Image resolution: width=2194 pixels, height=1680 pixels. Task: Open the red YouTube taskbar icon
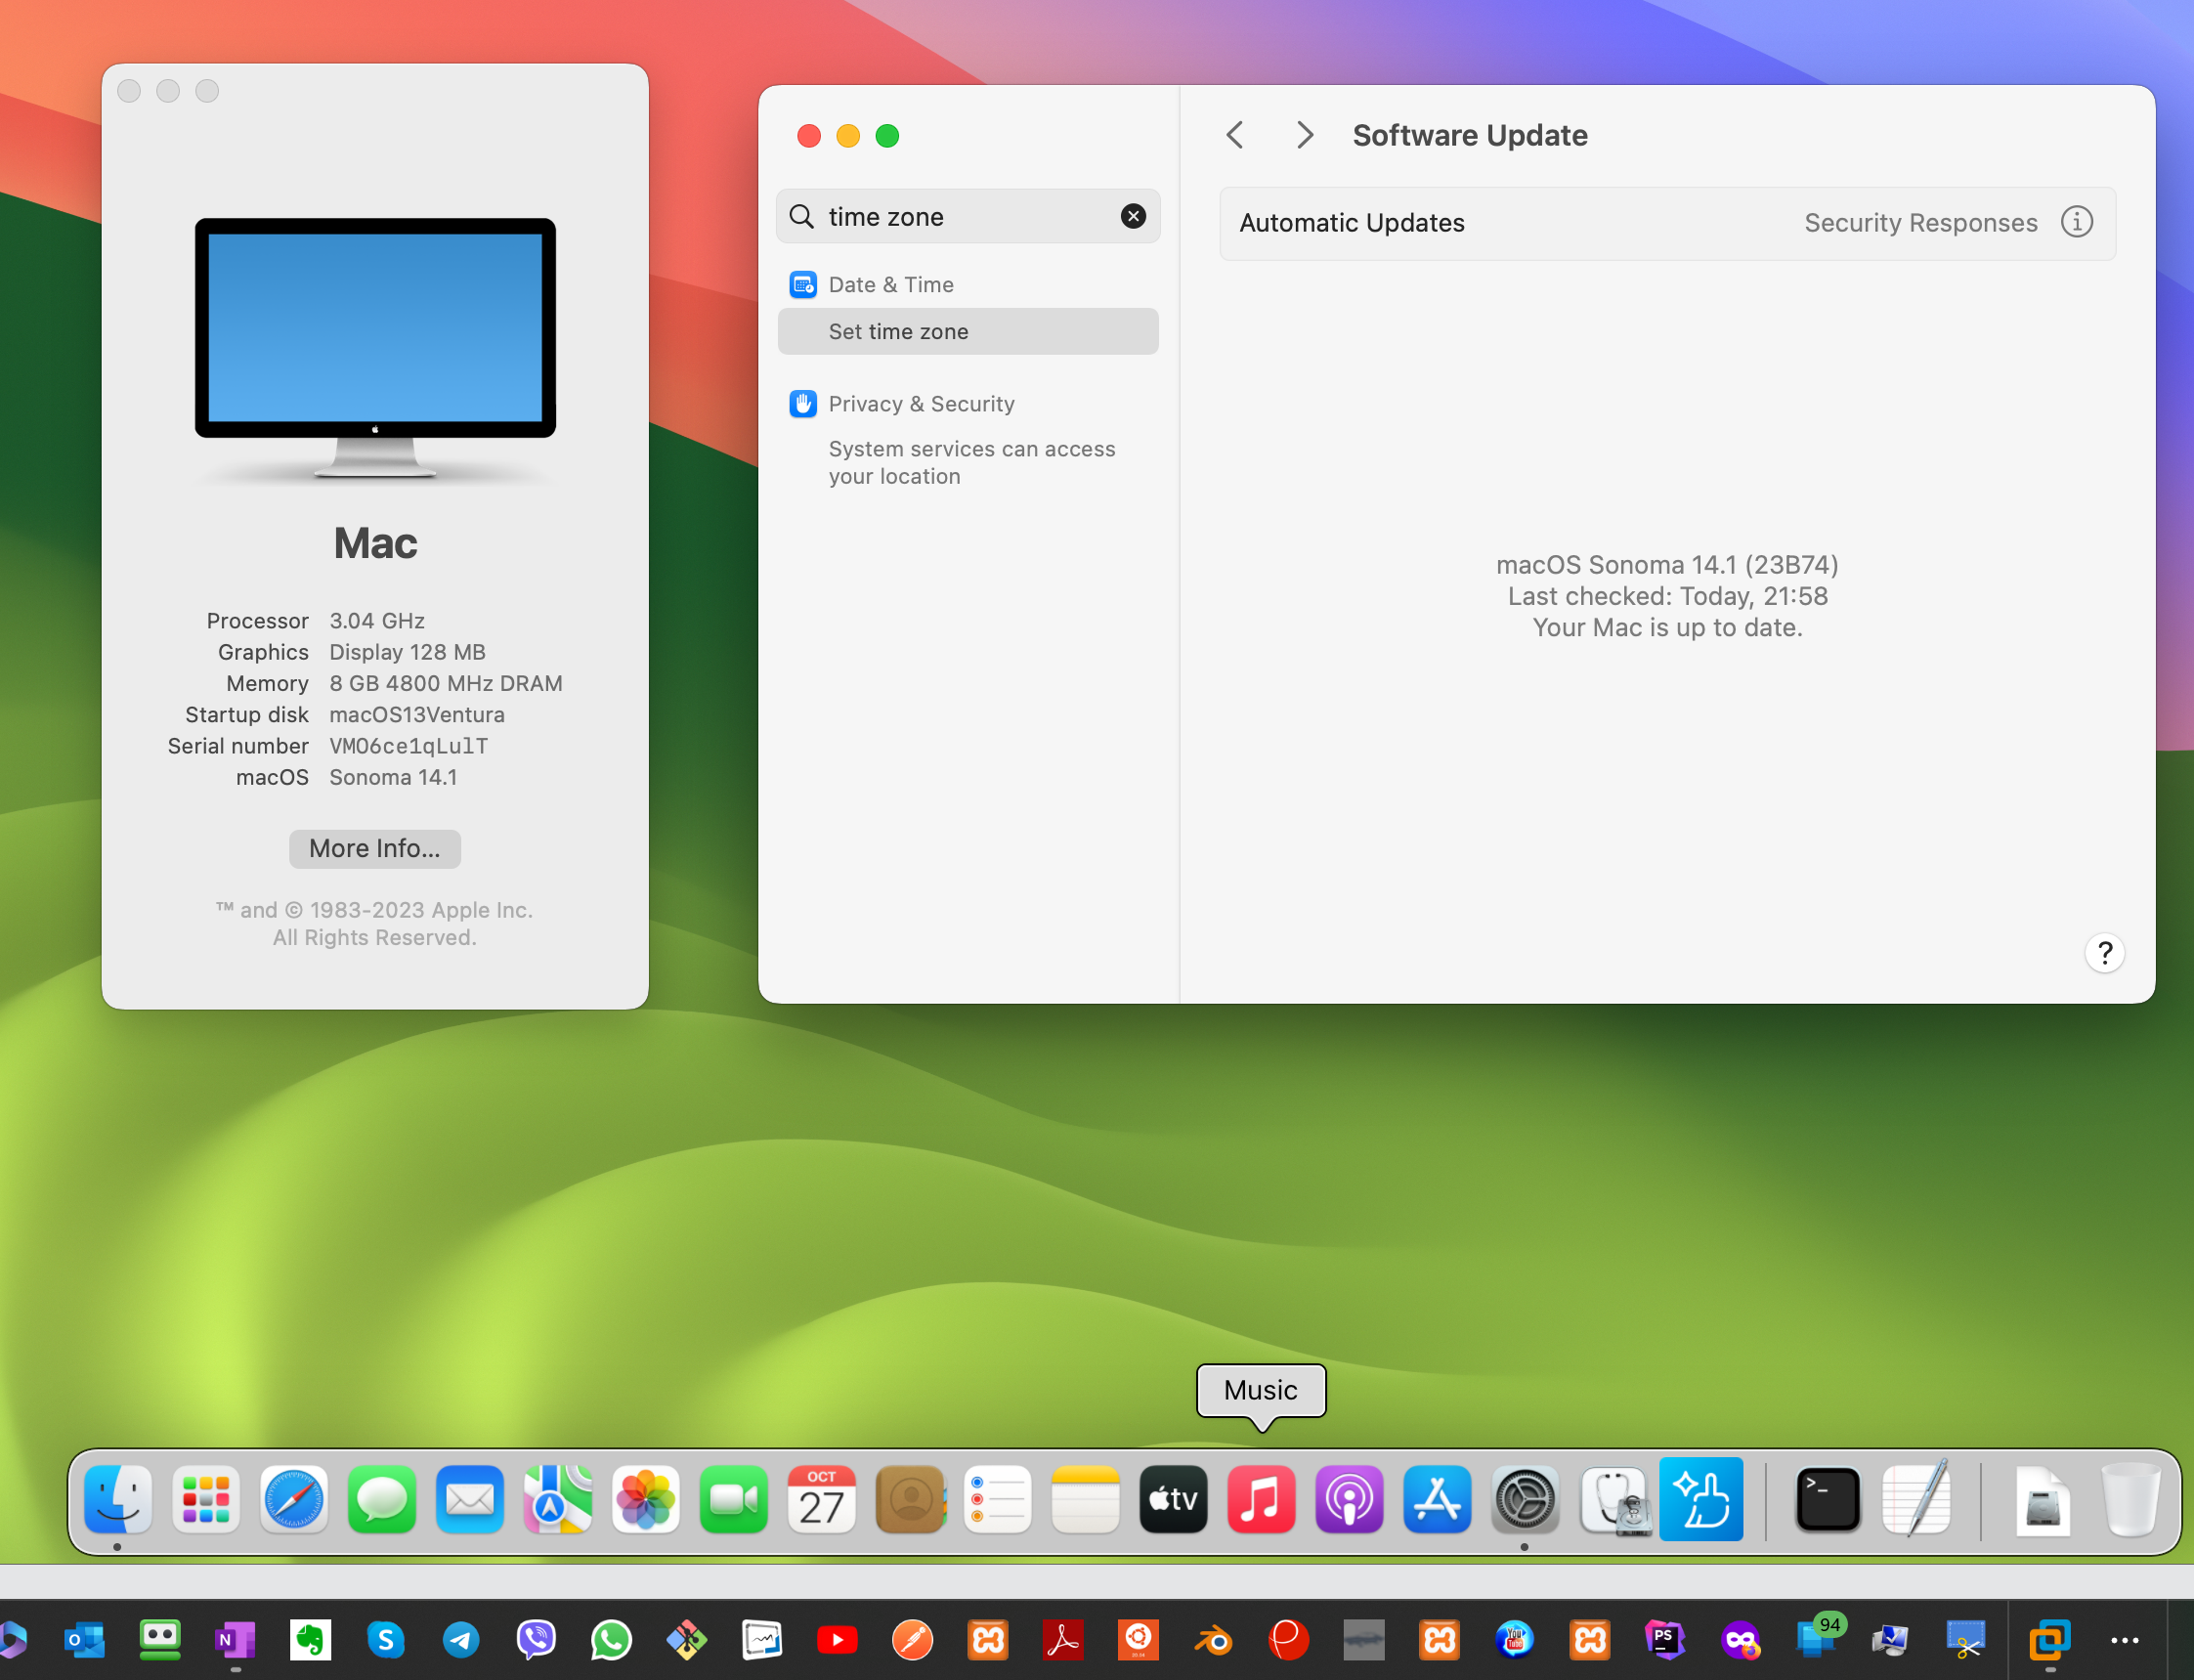838,1640
